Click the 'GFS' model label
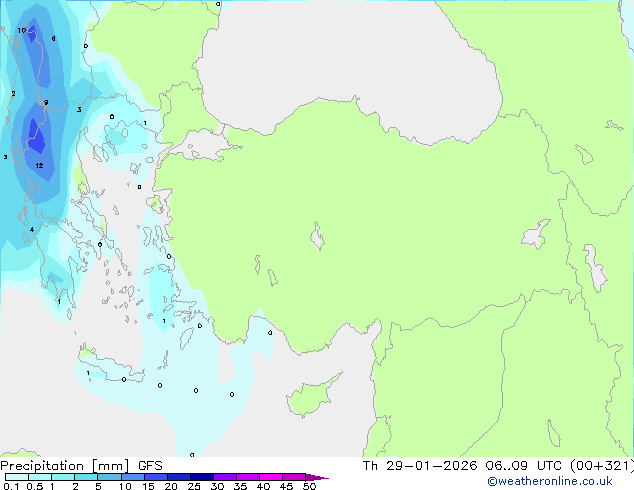This screenshot has width=634, height=490. 150,466
